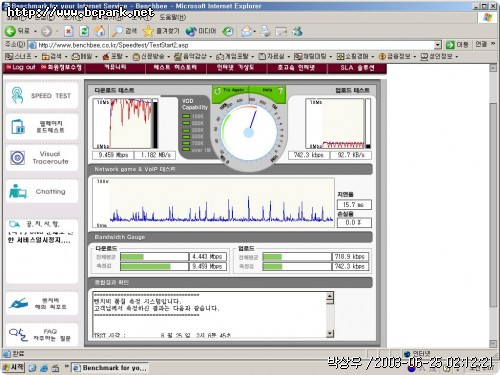500x375 pixels.
Task: Select the 718.9 kbps average upload value
Action: (x=350, y=256)
